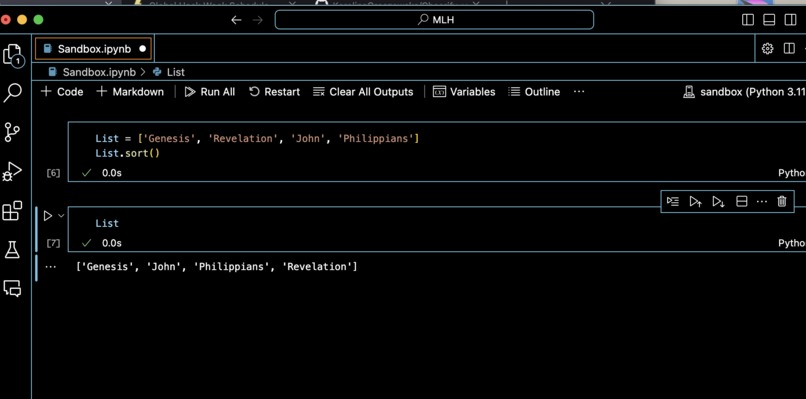806x399 pixels.
Task: Open cell toolbar more actions ellipsis
Action: [x=762, y=202]
